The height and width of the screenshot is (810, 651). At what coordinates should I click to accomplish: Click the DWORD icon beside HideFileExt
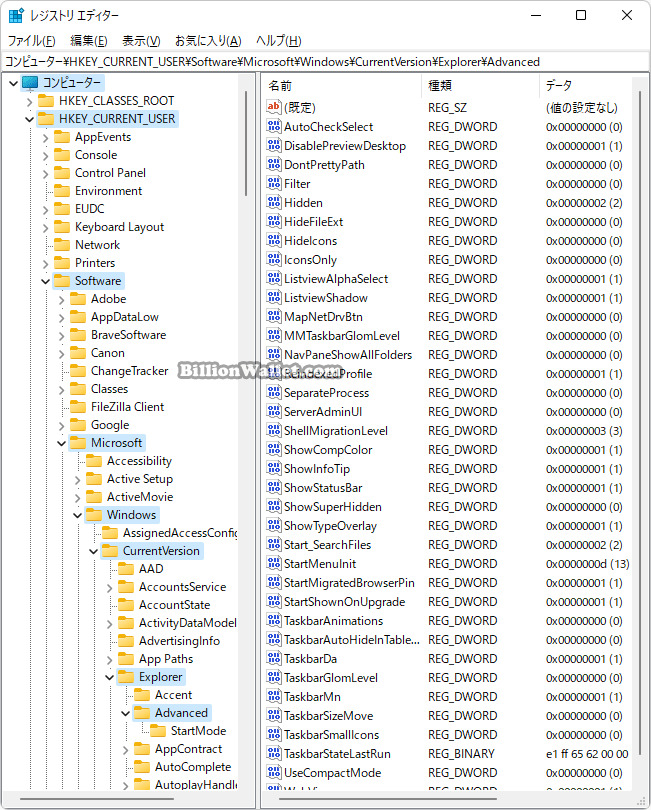[x=274, y=221]
